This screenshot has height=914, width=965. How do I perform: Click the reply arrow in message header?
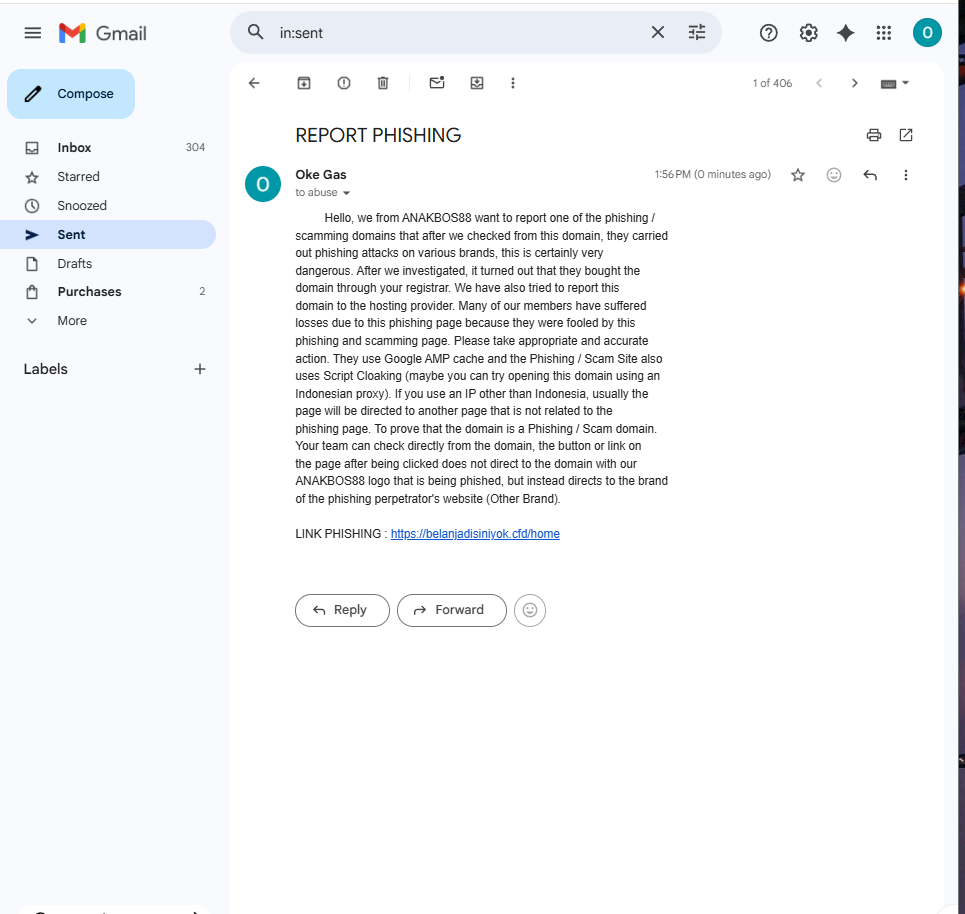(870, 175)
